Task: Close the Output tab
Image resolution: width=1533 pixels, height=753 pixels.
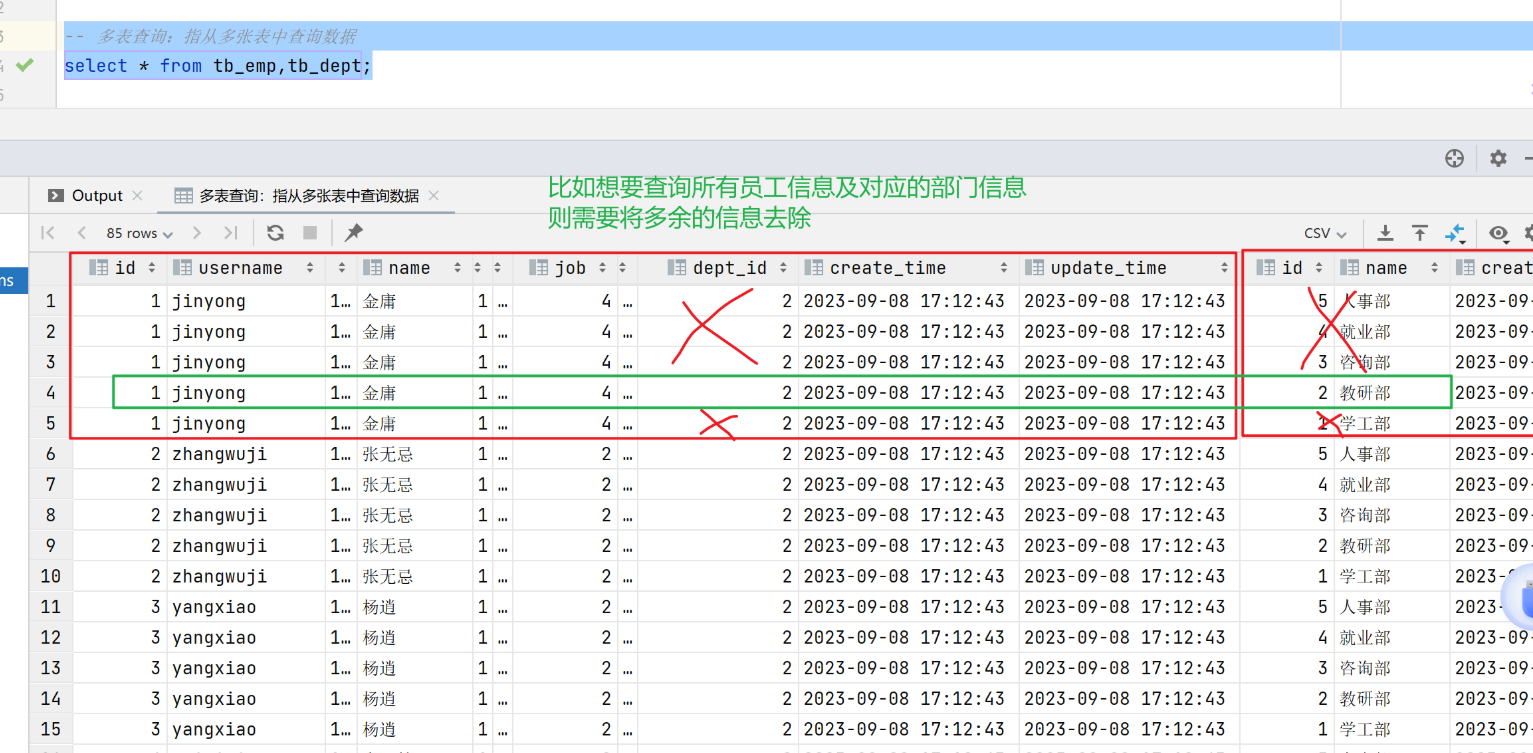Action: (x=138, y=196)
